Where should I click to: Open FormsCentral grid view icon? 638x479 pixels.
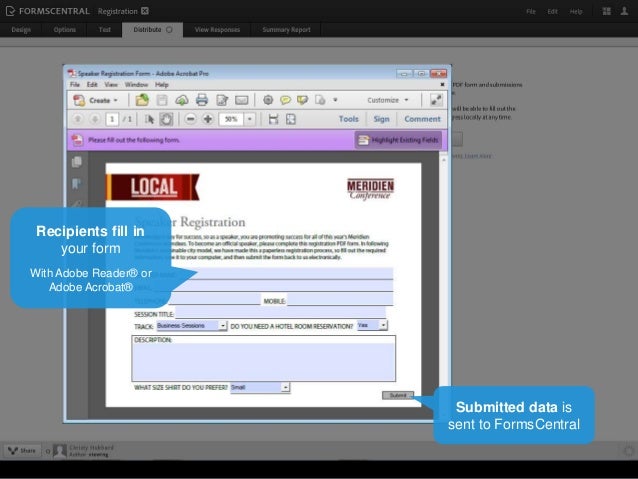(607, 11)
